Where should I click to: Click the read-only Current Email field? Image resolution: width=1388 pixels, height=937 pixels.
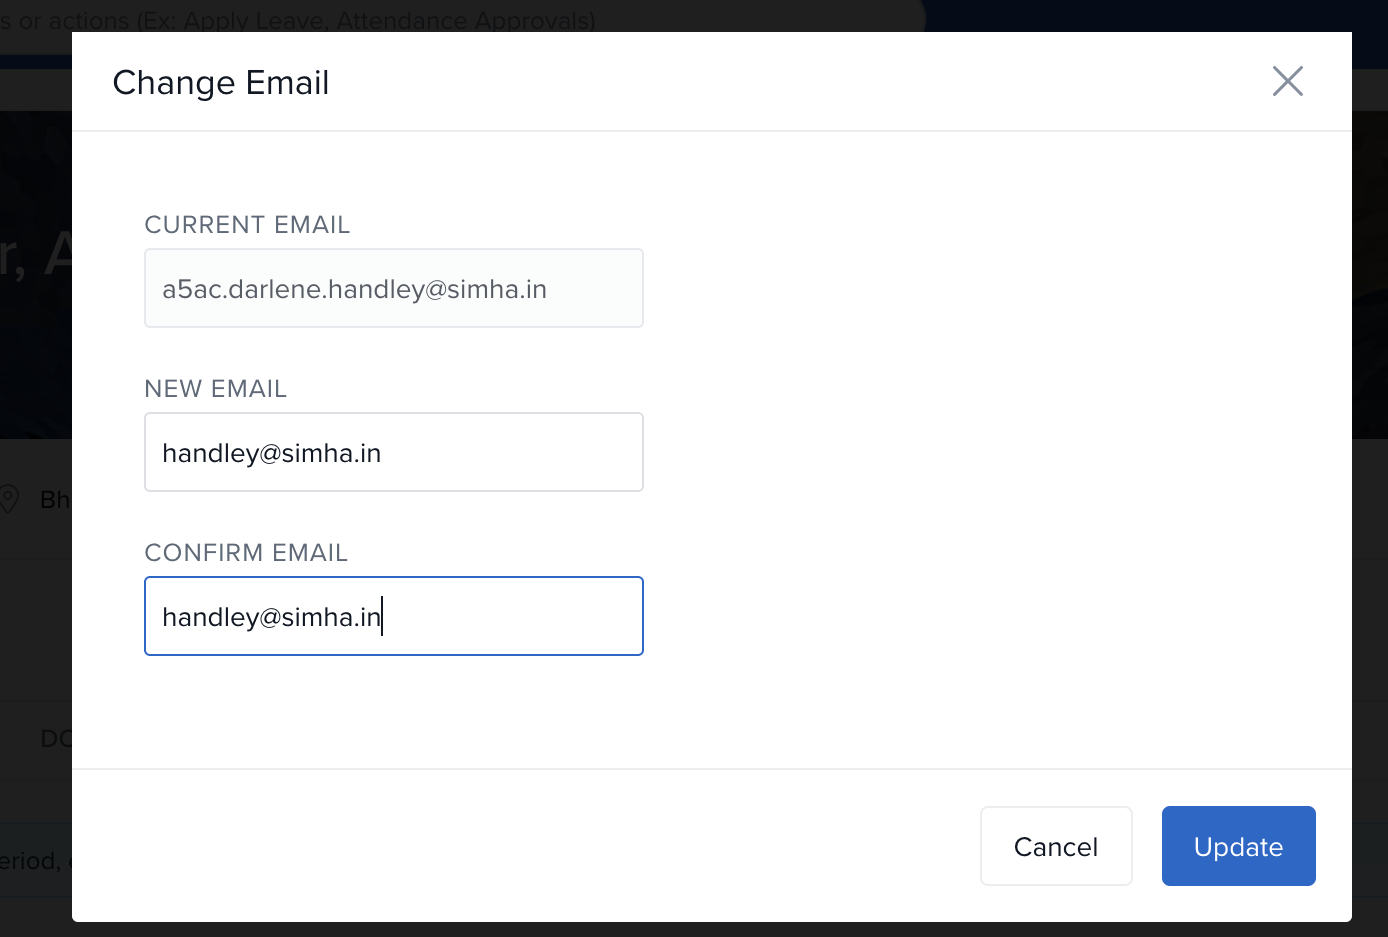click(394, 288)
